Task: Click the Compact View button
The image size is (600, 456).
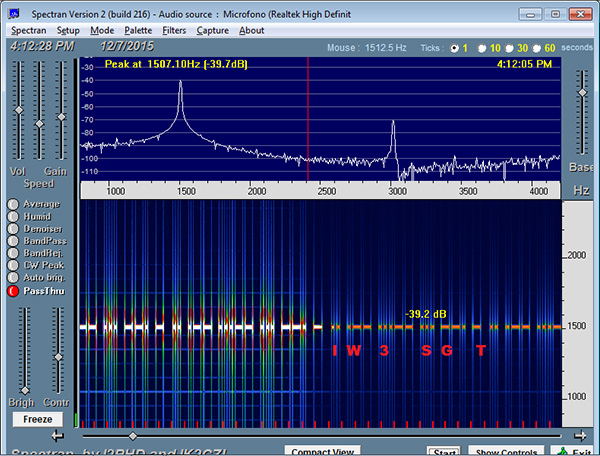Action: pyautogui.click(x=322, y=451)
